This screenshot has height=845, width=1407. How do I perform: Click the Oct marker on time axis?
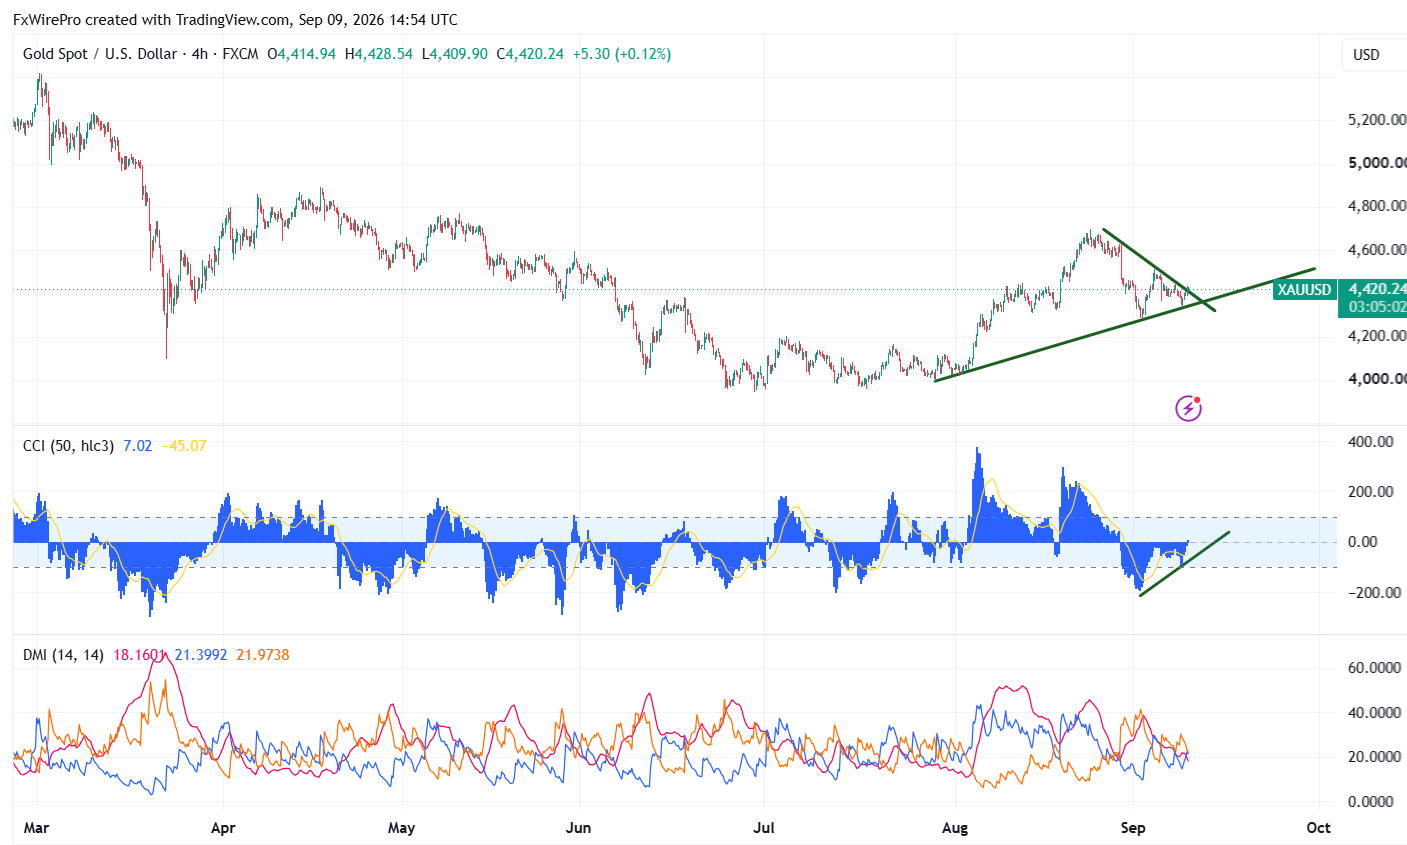point(1319,828)
